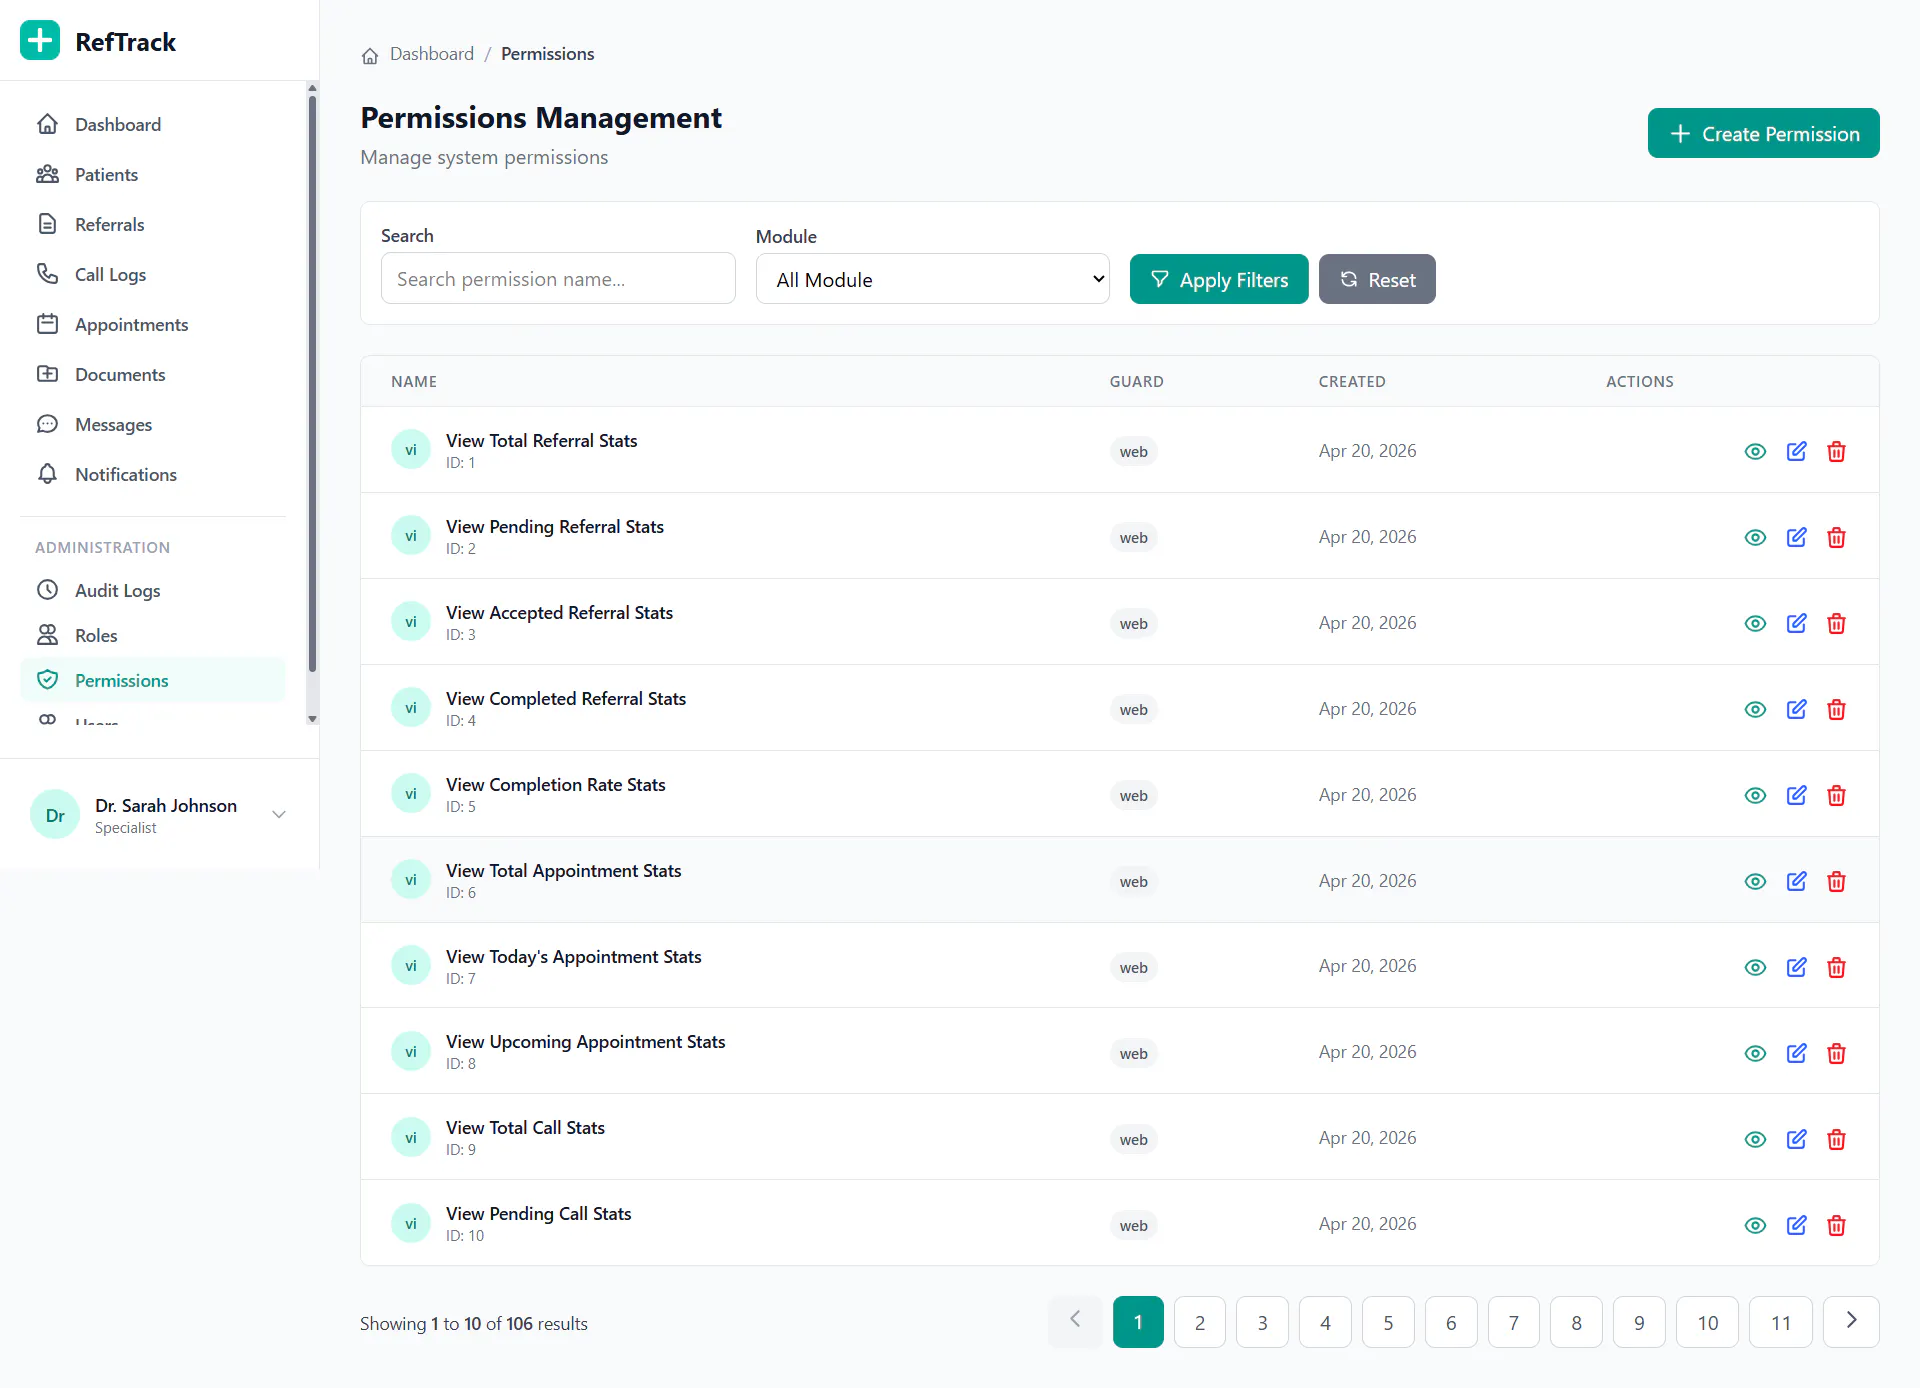Go to pagination page 5

[1388, 1322]
